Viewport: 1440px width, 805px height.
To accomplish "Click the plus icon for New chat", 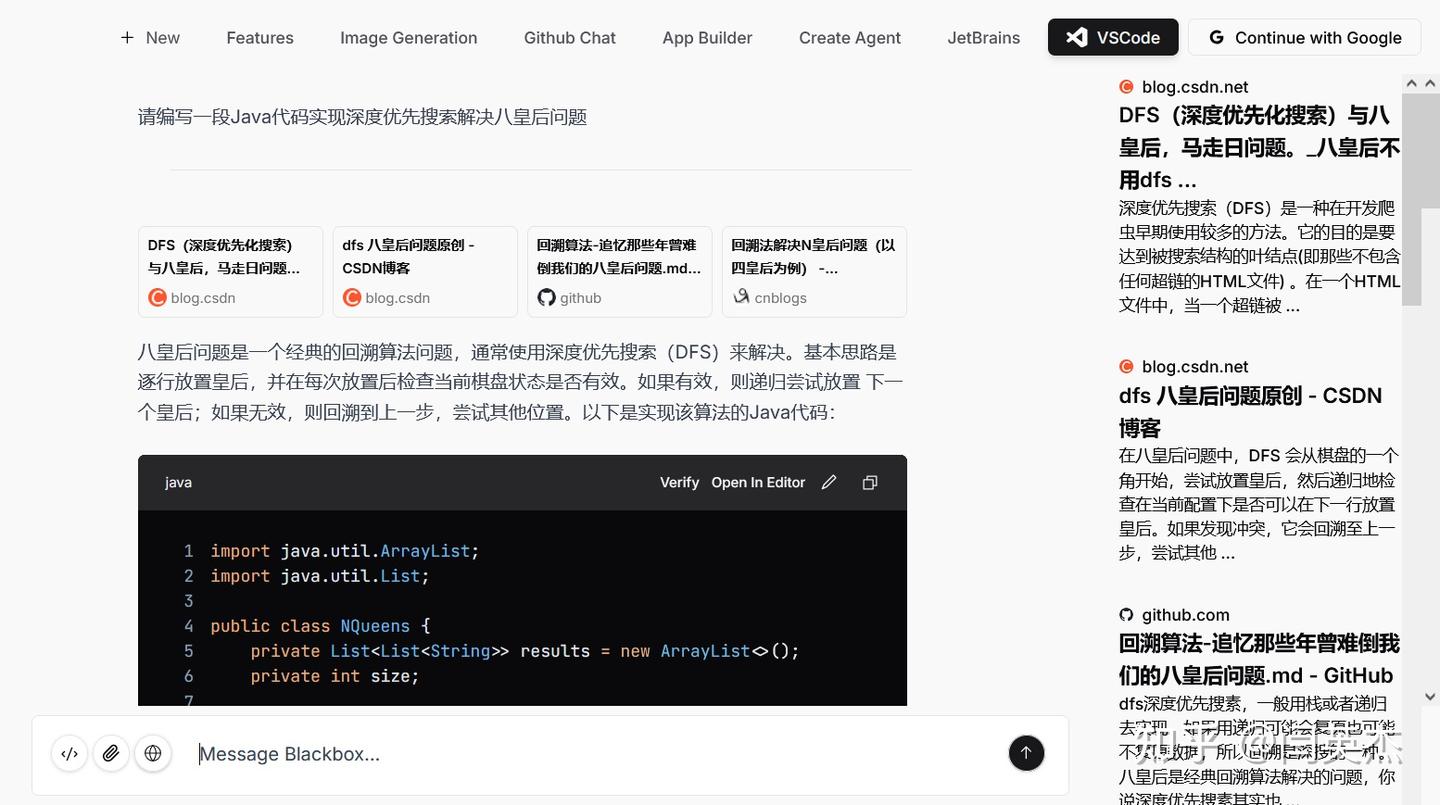I will click(x=127, y=38).
